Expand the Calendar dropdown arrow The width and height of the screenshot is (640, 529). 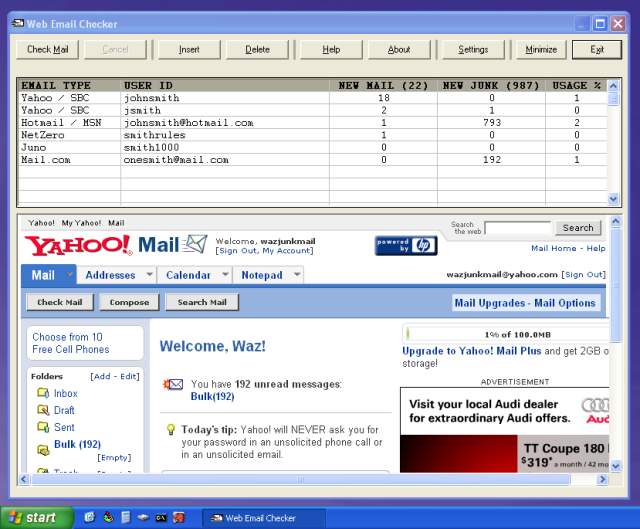coord(225,274)
